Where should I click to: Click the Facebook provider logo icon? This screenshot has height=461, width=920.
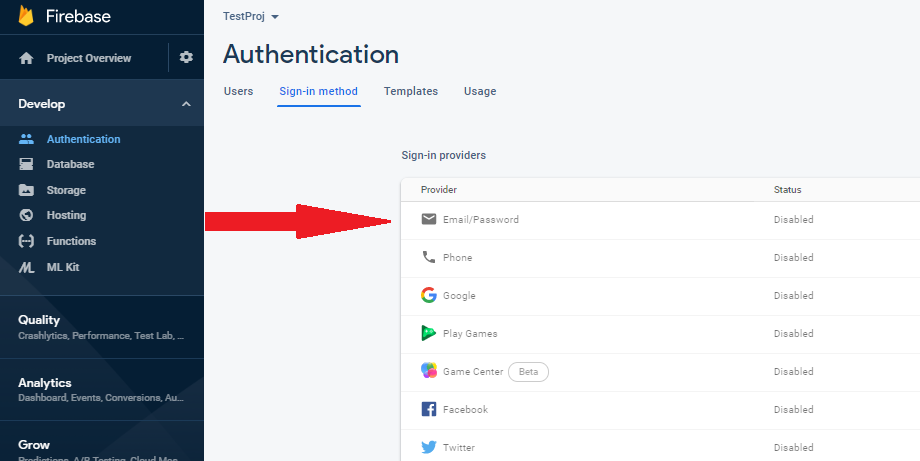(x=429, y=409)
